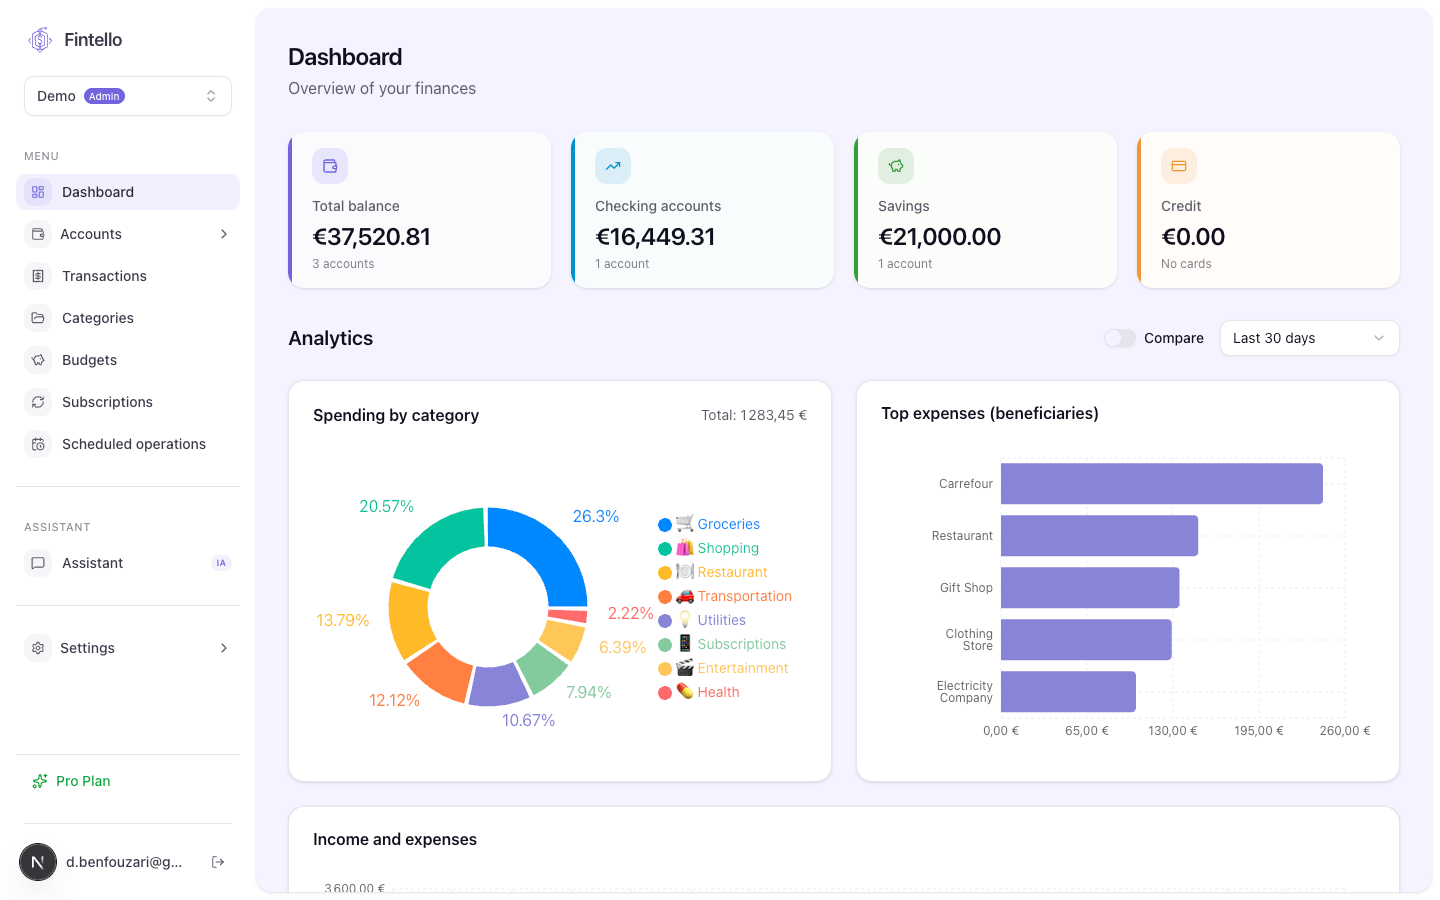The height and width of the screenshot is (900, 1440).
Task: Toggle Transportation legend item in spending chart
Action: tap(725, 596)
